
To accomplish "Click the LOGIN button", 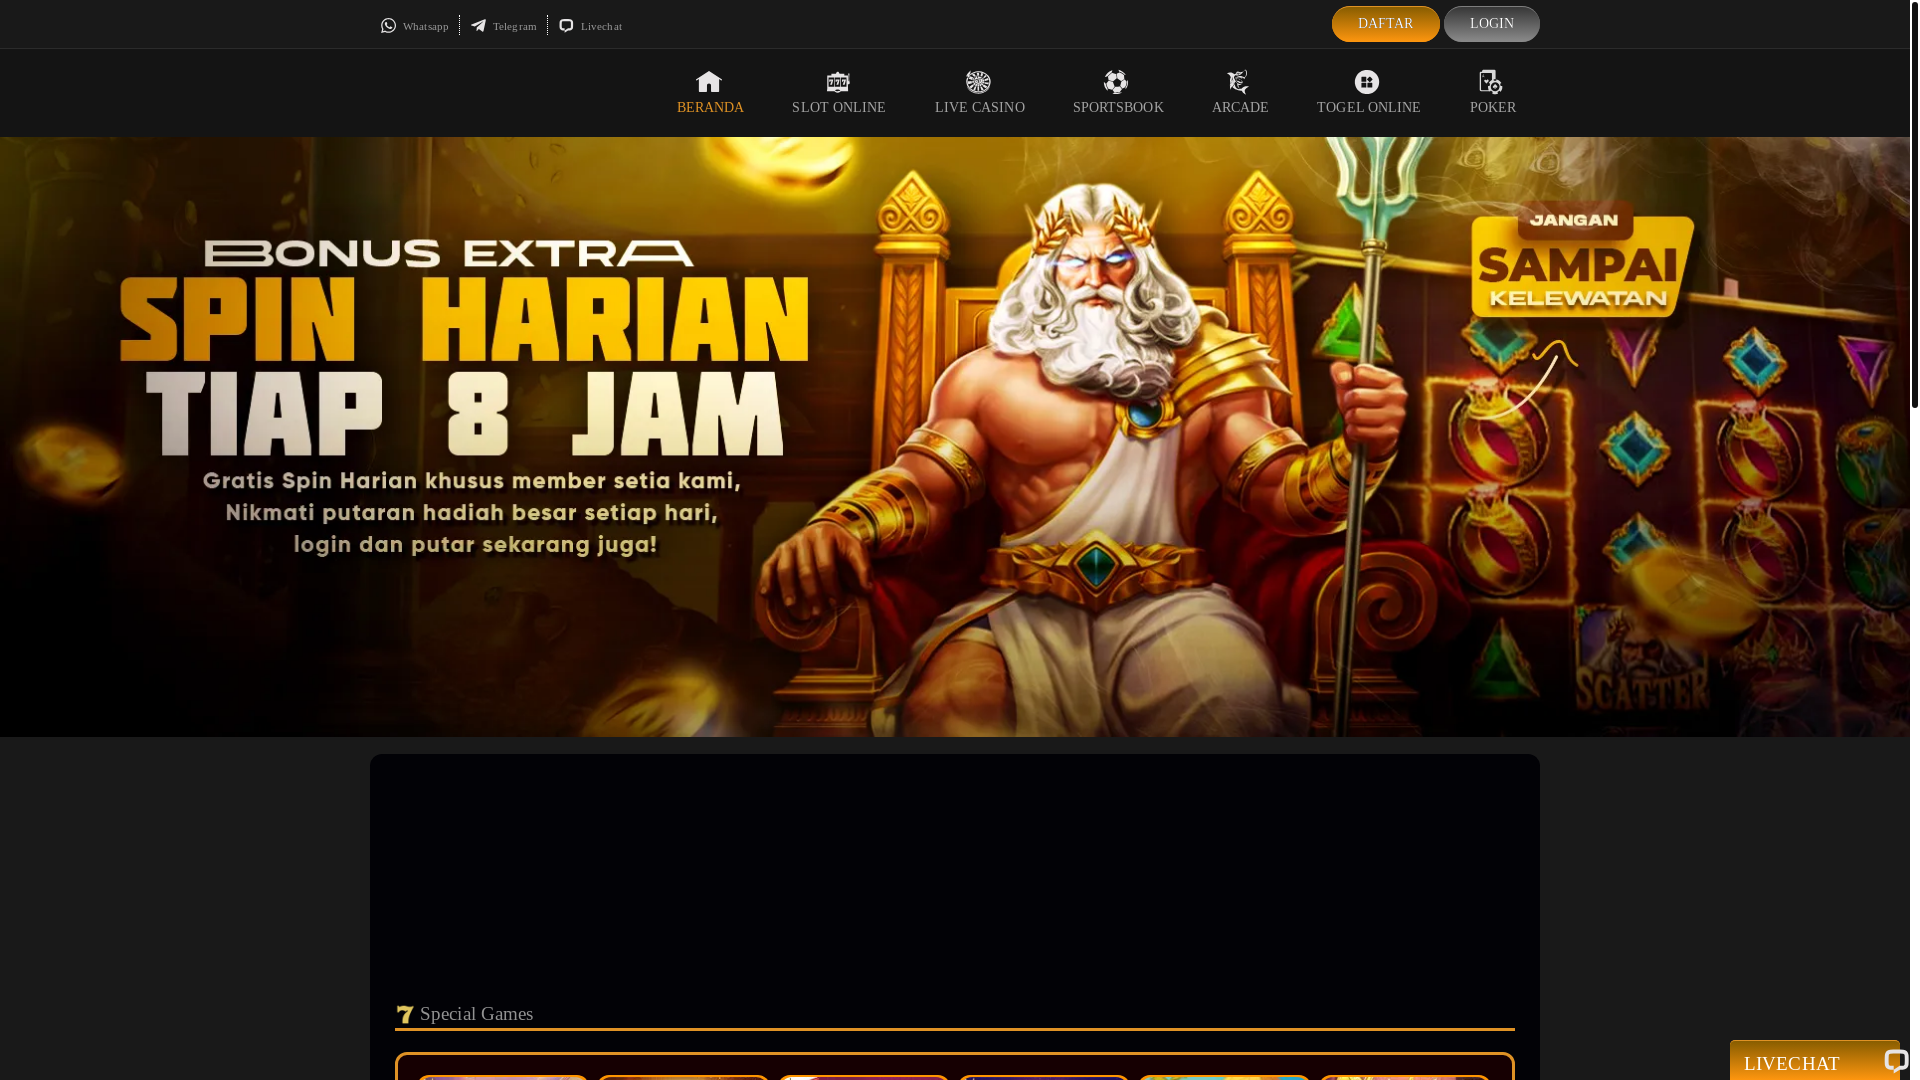I will coord(1492,24).
